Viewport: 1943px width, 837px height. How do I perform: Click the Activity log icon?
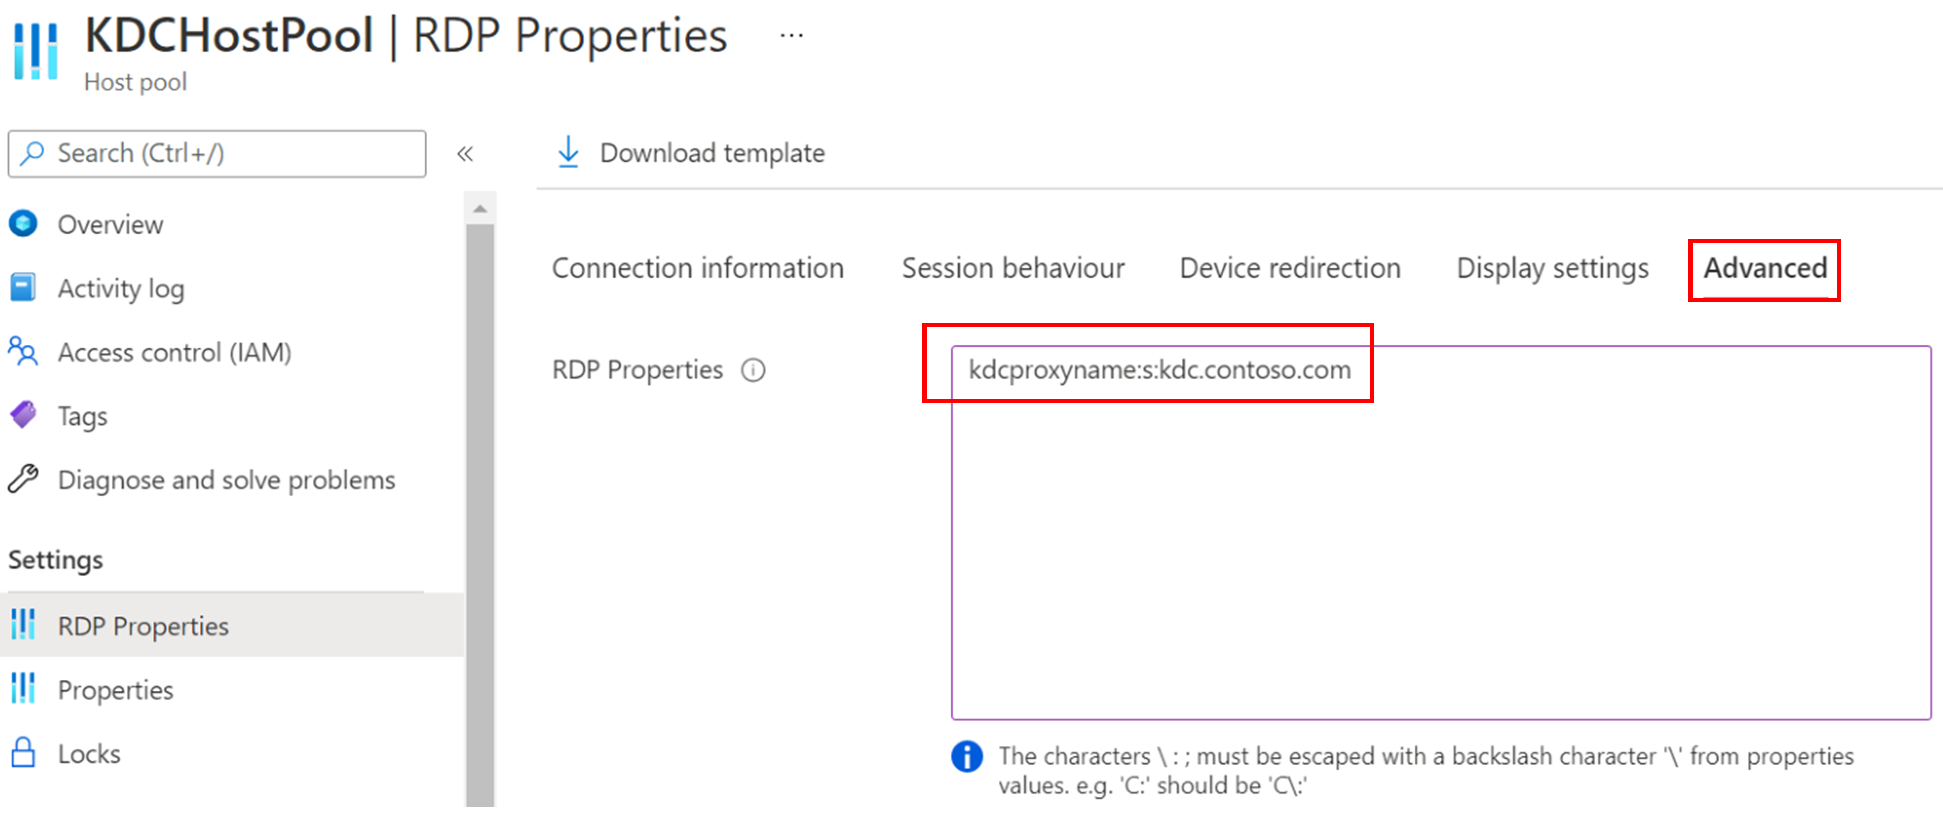23,288
